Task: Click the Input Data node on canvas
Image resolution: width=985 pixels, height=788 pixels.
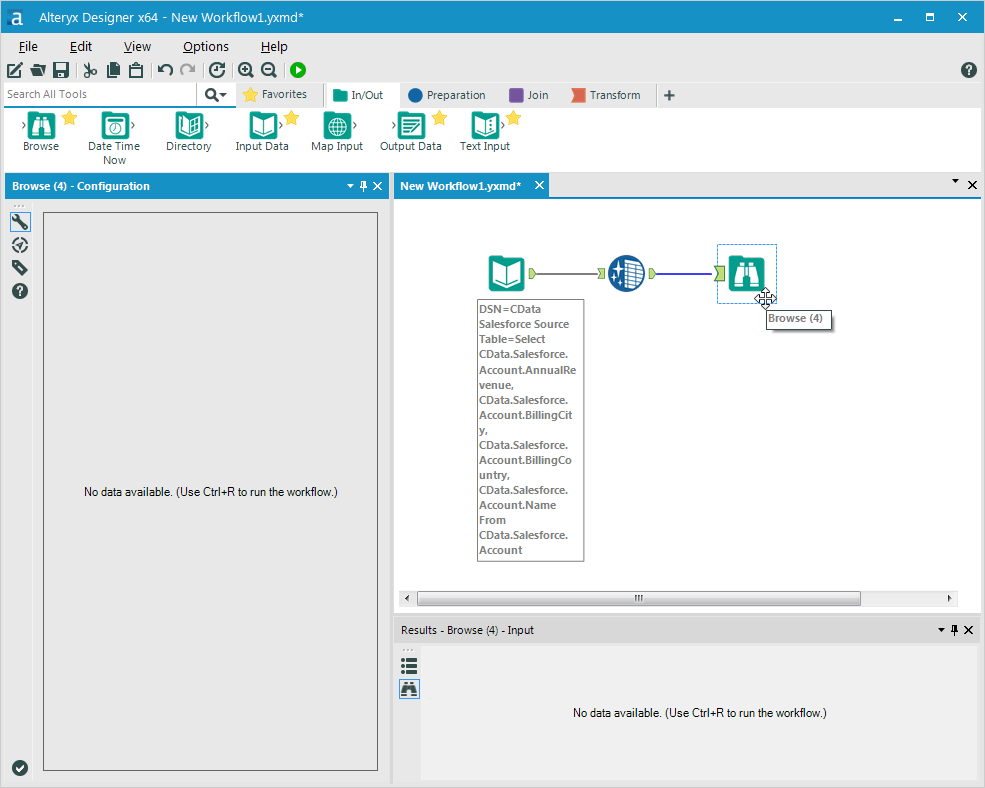Action: pyautogui.click(x=506, y=273)
